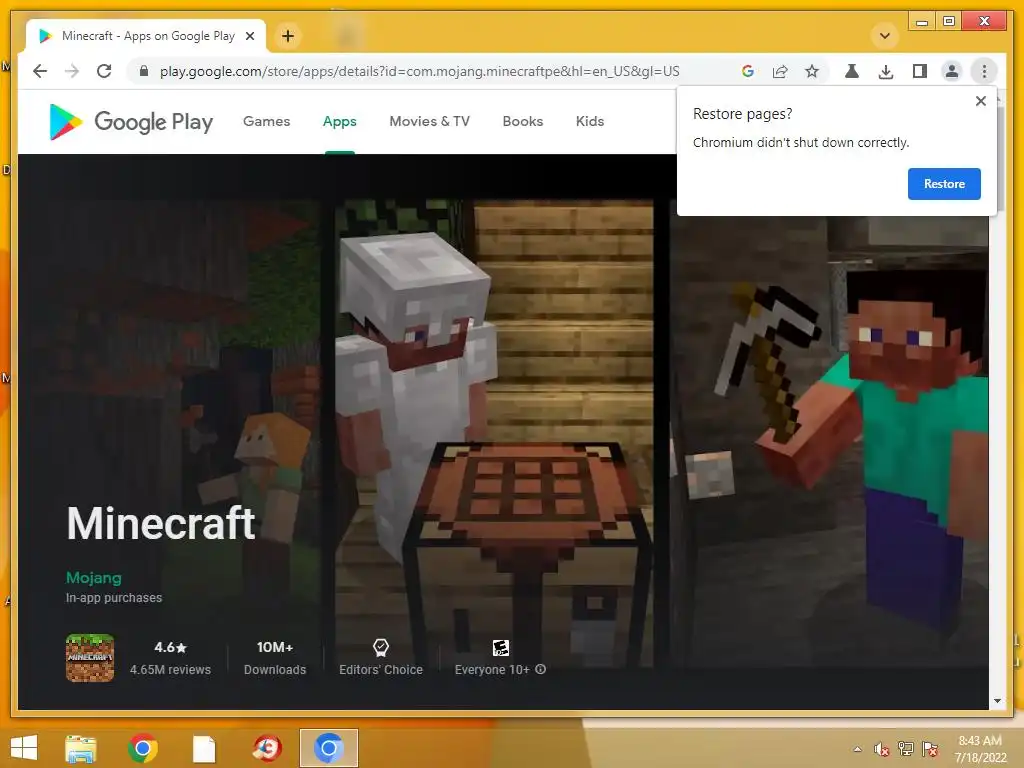Open content rating info icon
Image resolution: width=1024 pixels, height=768 pixels.
click(540, 669)
